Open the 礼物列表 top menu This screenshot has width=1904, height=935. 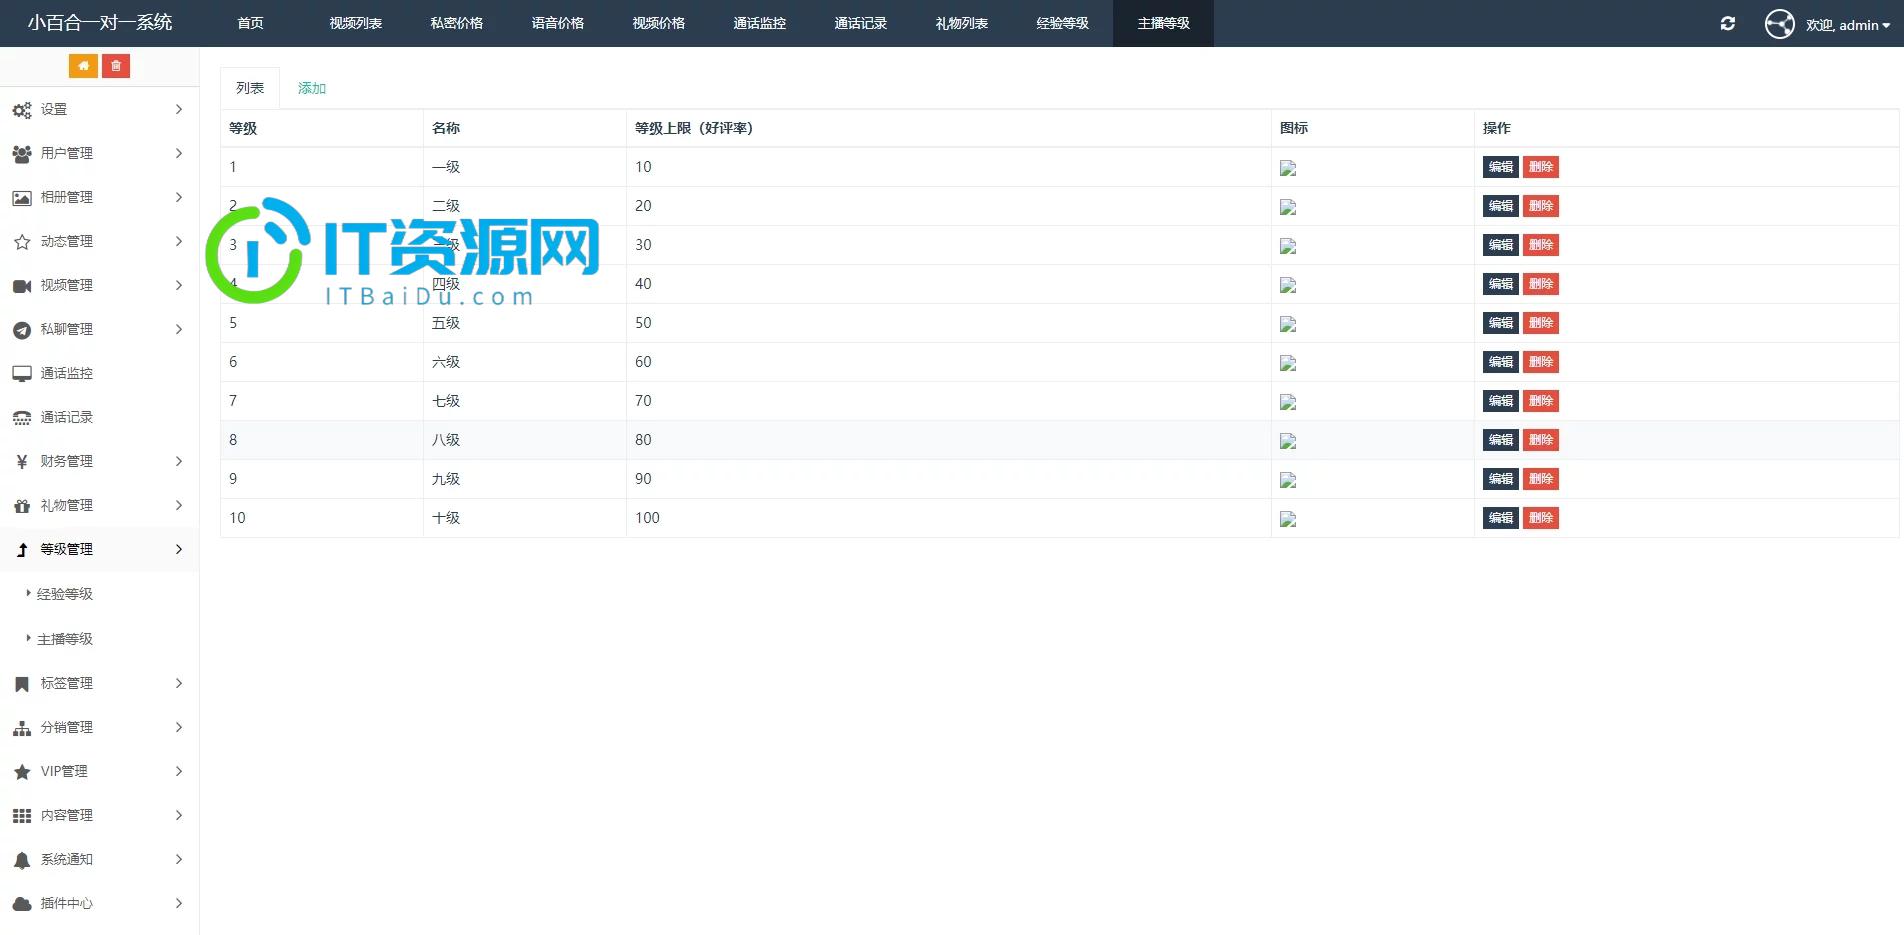(x=962, y=23)
